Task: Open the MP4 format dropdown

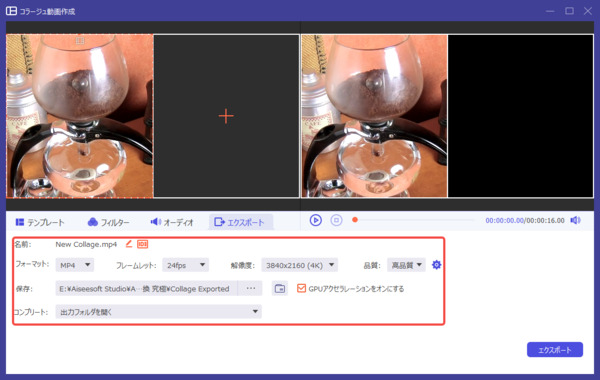Action: 75,265
